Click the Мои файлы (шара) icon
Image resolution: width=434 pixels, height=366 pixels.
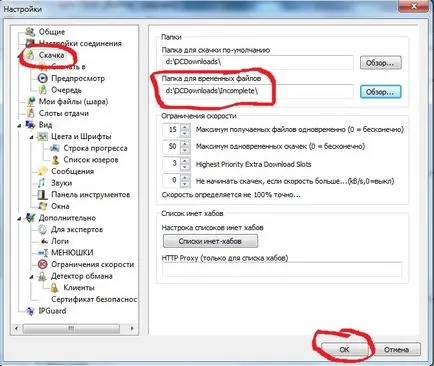pos(30,101)
